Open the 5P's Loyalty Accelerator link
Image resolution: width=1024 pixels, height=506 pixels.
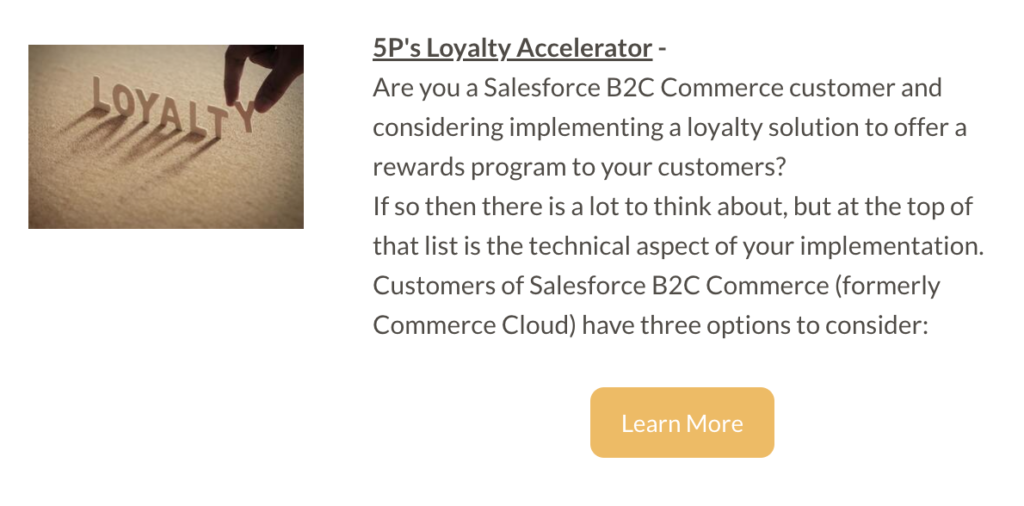(513, 48)
